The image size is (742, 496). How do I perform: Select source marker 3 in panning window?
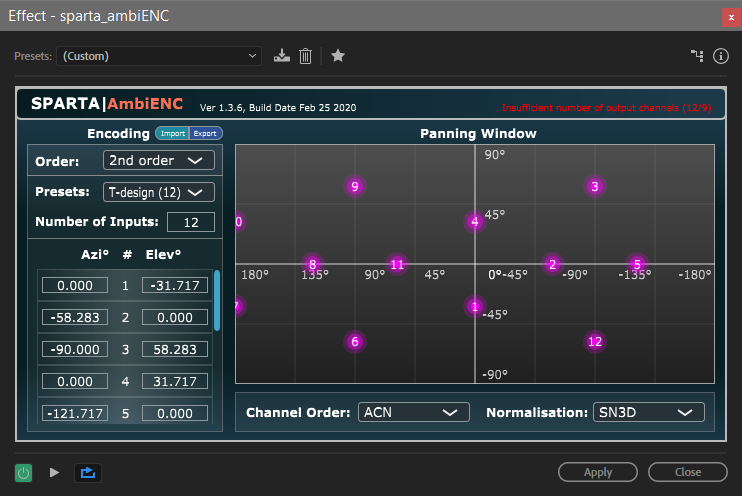click(x=595, y=186)
